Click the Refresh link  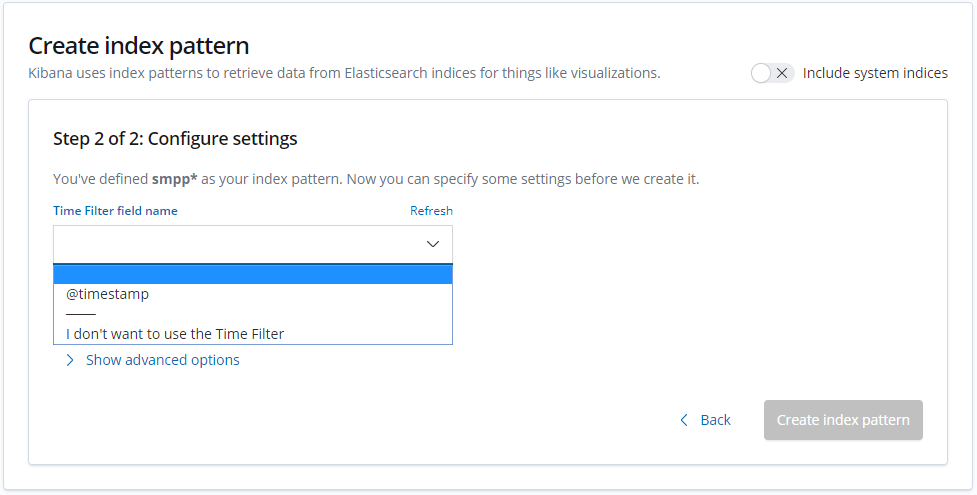431,211
